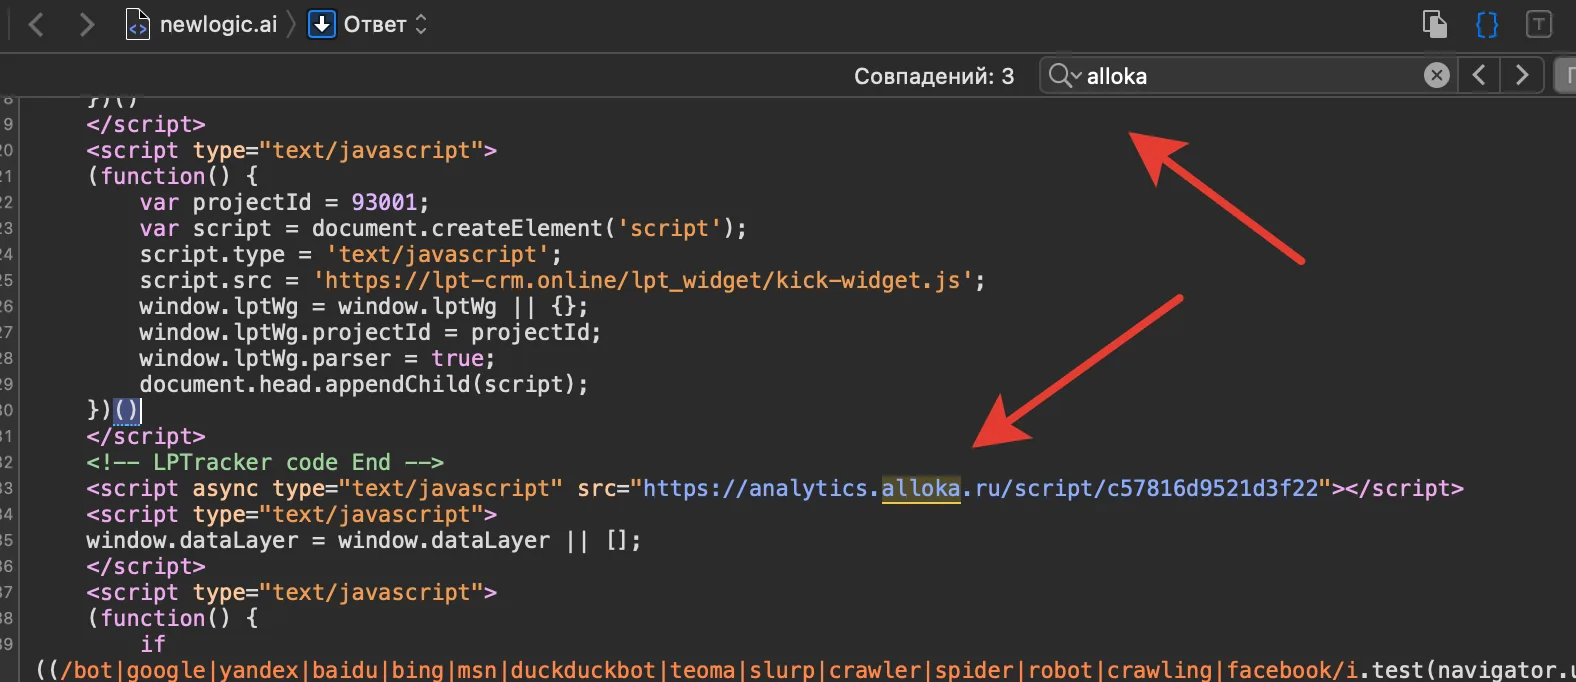The height and width of the screenshot is (682, 1576).
Task: Open search options magnifier dropdown
Action: [x=1064, y=75]
